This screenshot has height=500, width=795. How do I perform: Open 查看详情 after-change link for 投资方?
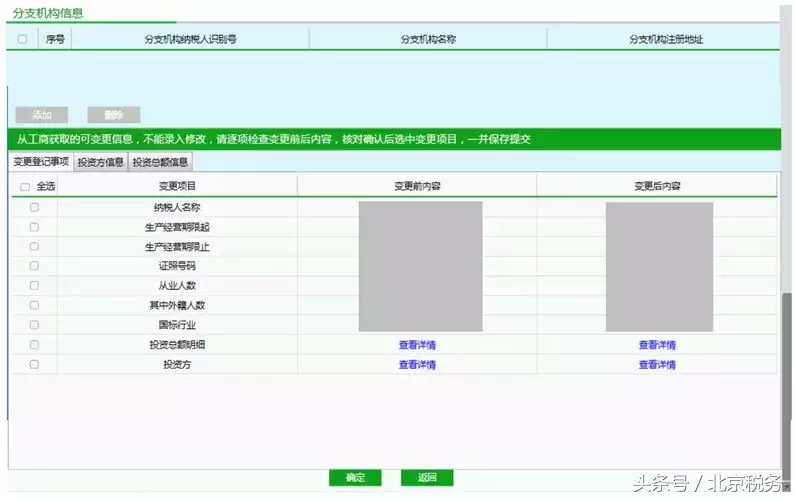(x=657, y=365)
